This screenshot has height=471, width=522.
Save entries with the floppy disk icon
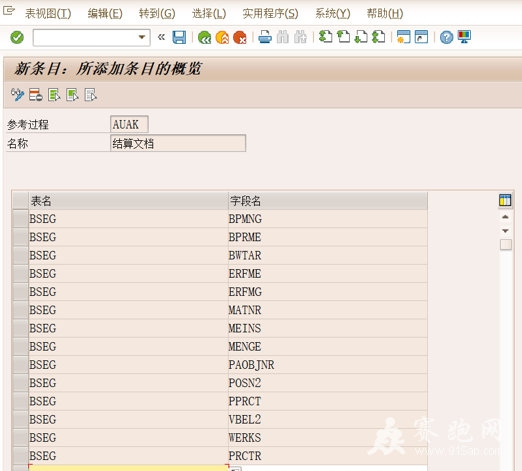(x=179, y=37)
